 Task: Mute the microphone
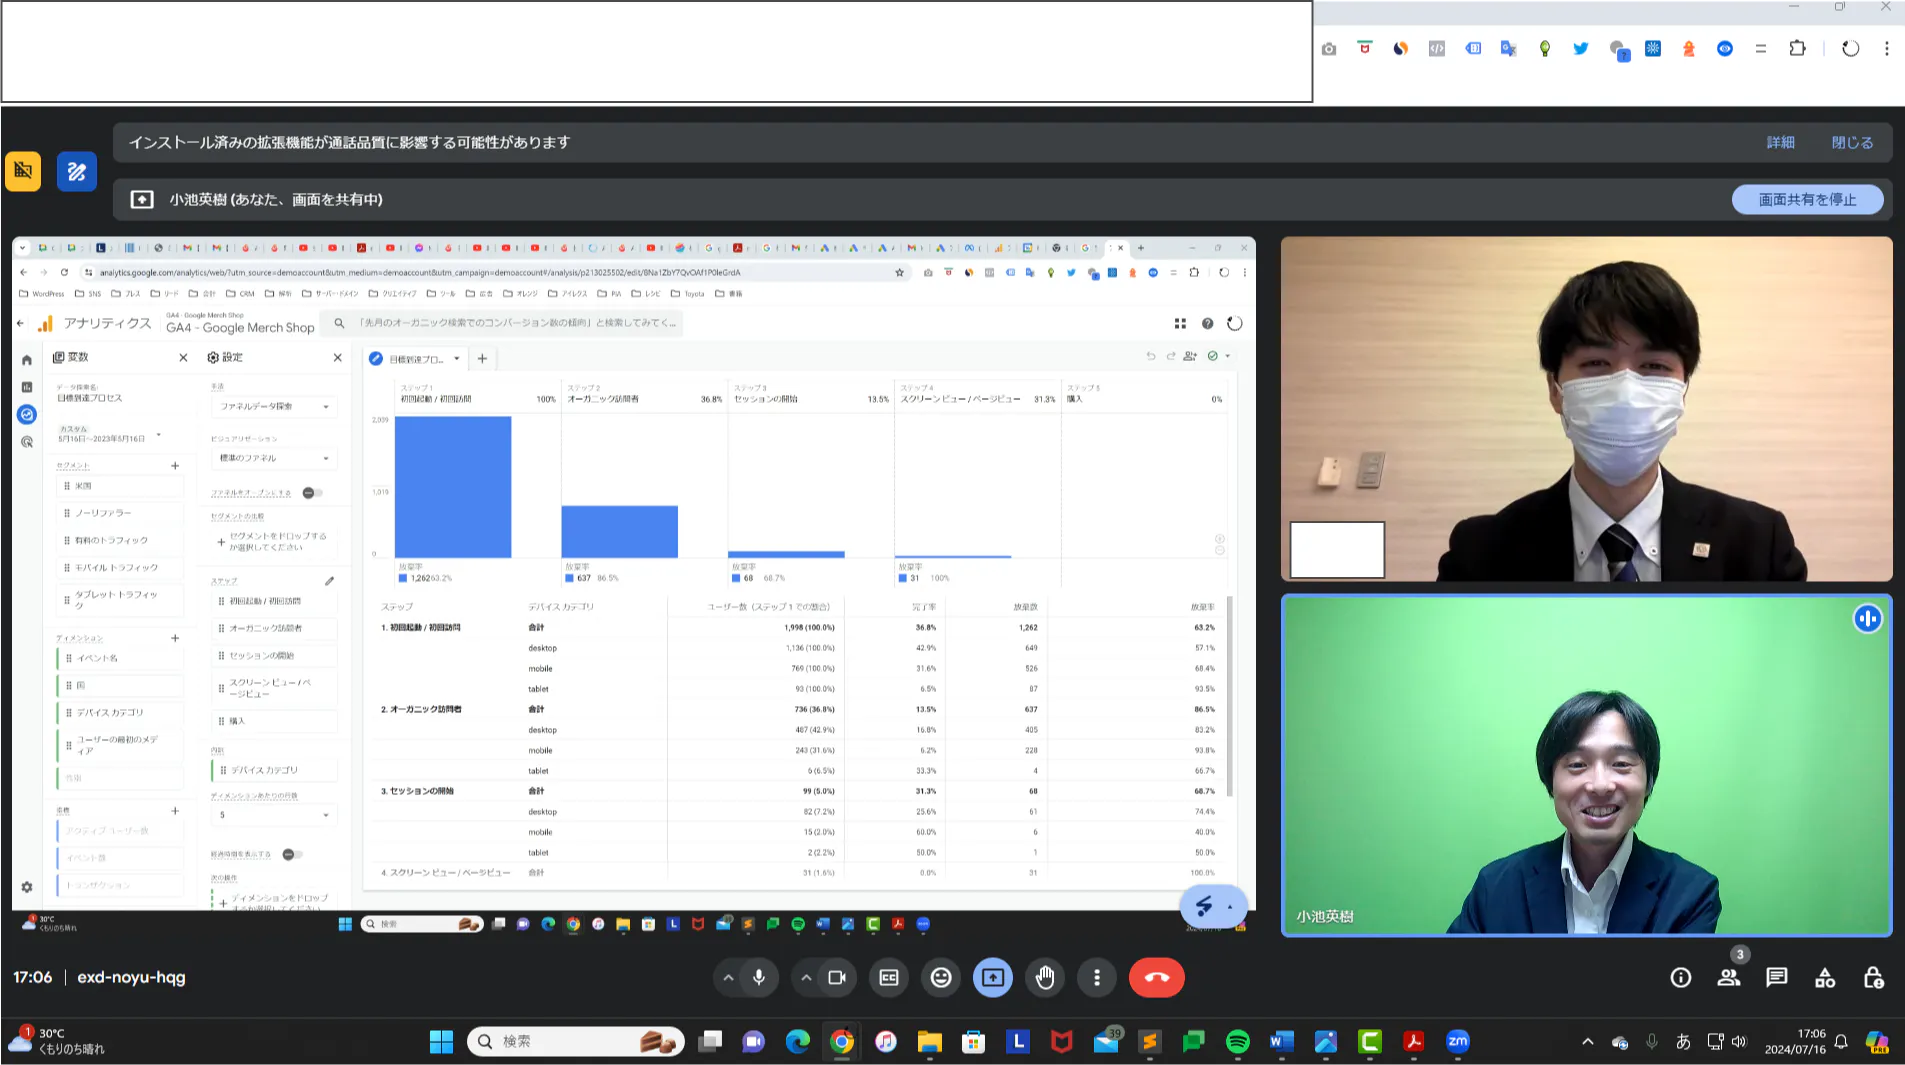[759, 977]
